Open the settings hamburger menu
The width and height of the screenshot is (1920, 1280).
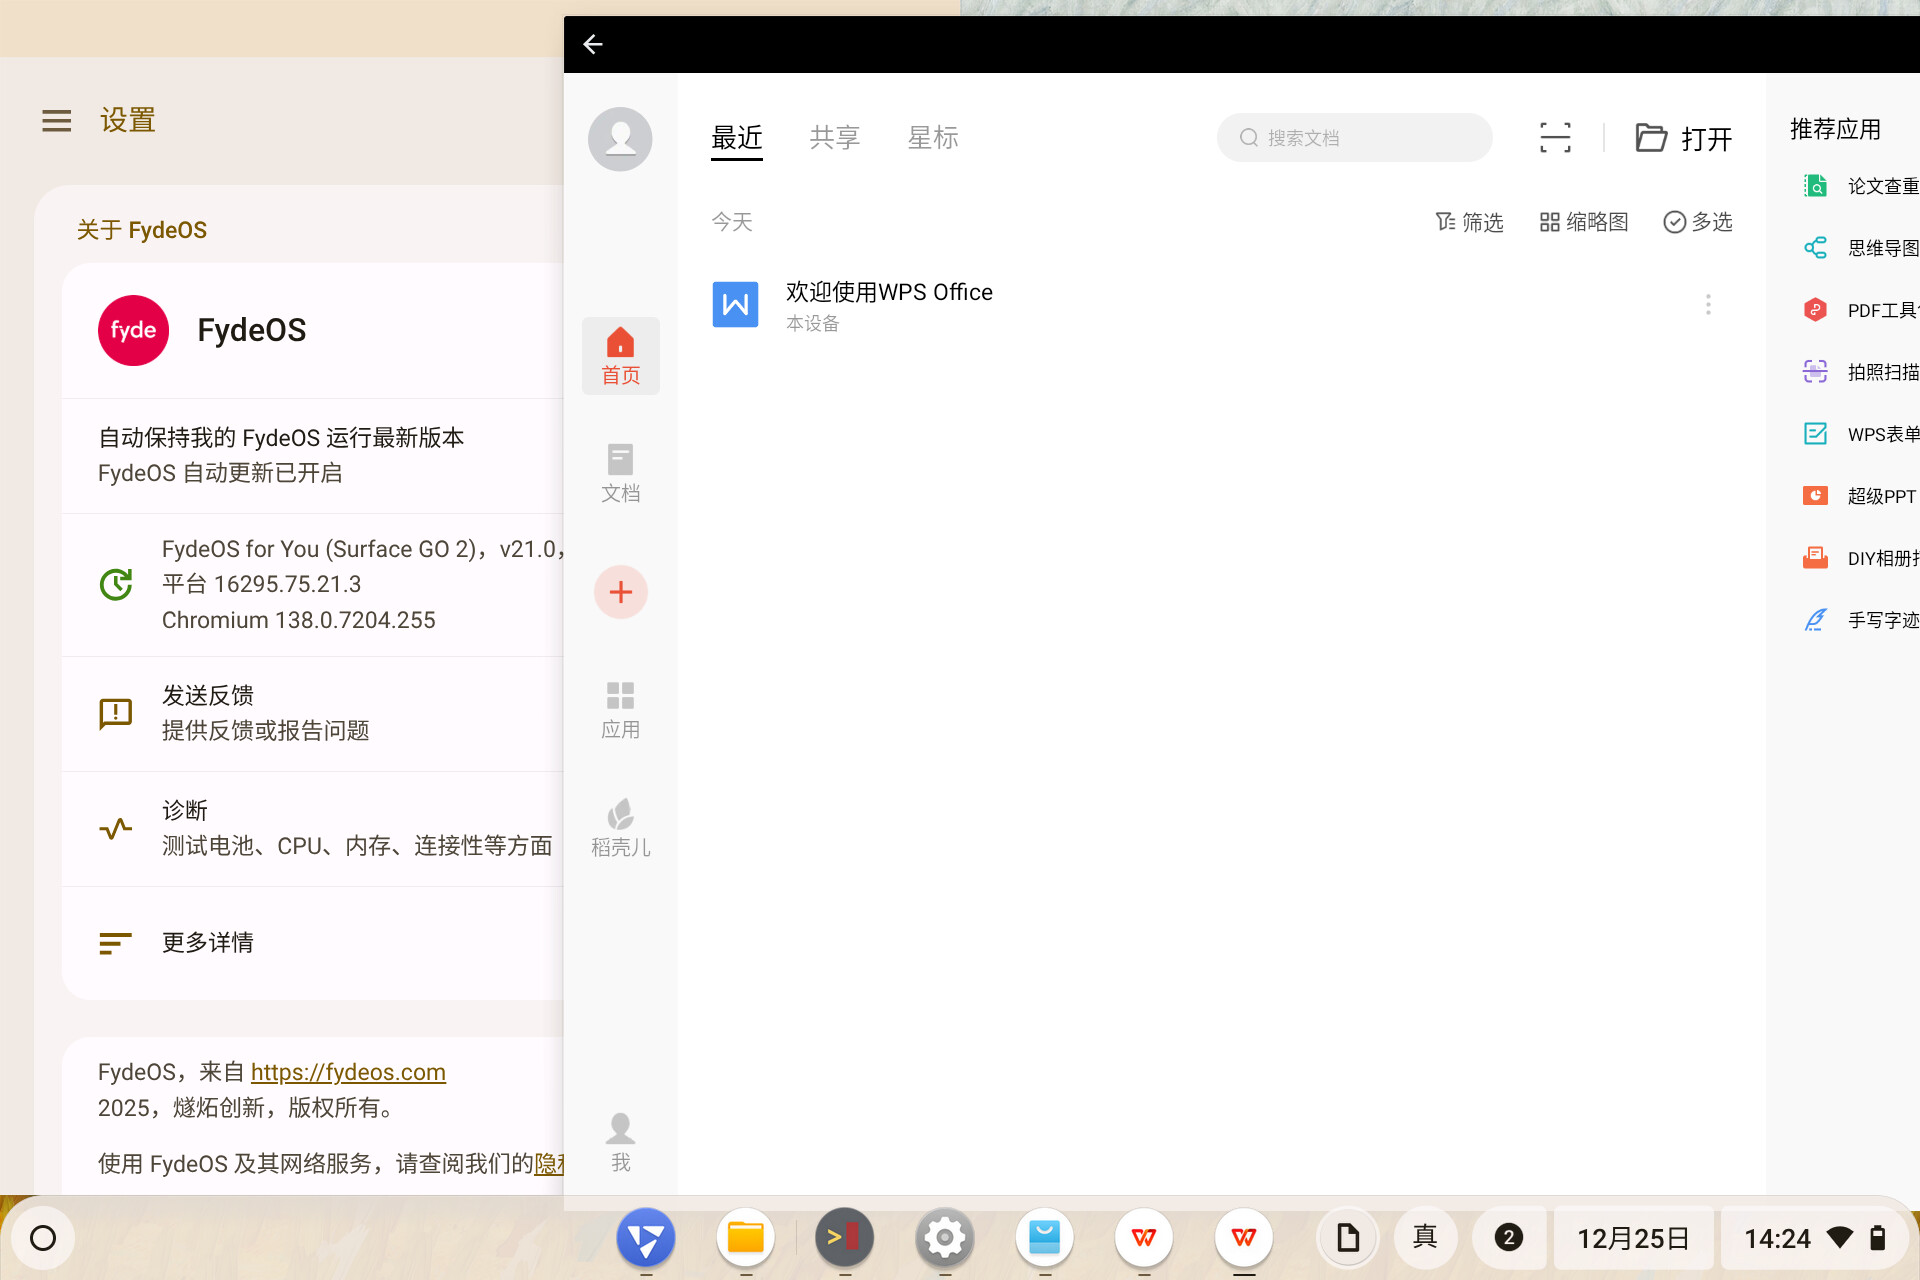click(56, 121)
